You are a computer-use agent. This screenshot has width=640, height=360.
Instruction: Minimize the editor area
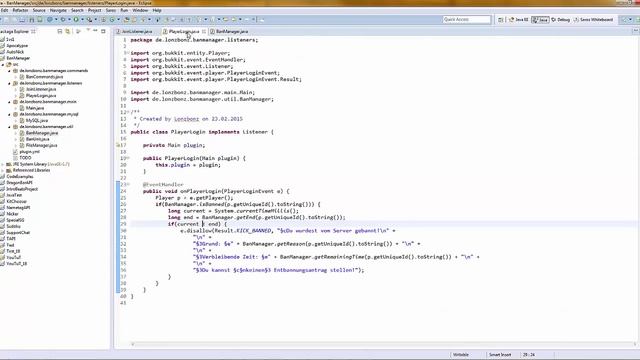point(636,31)
